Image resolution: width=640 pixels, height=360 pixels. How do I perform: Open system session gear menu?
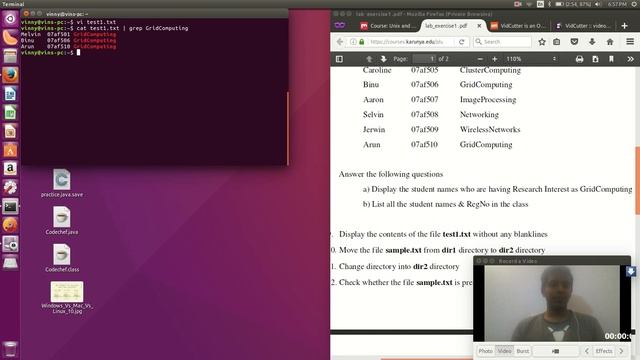[x=635, y=4]
